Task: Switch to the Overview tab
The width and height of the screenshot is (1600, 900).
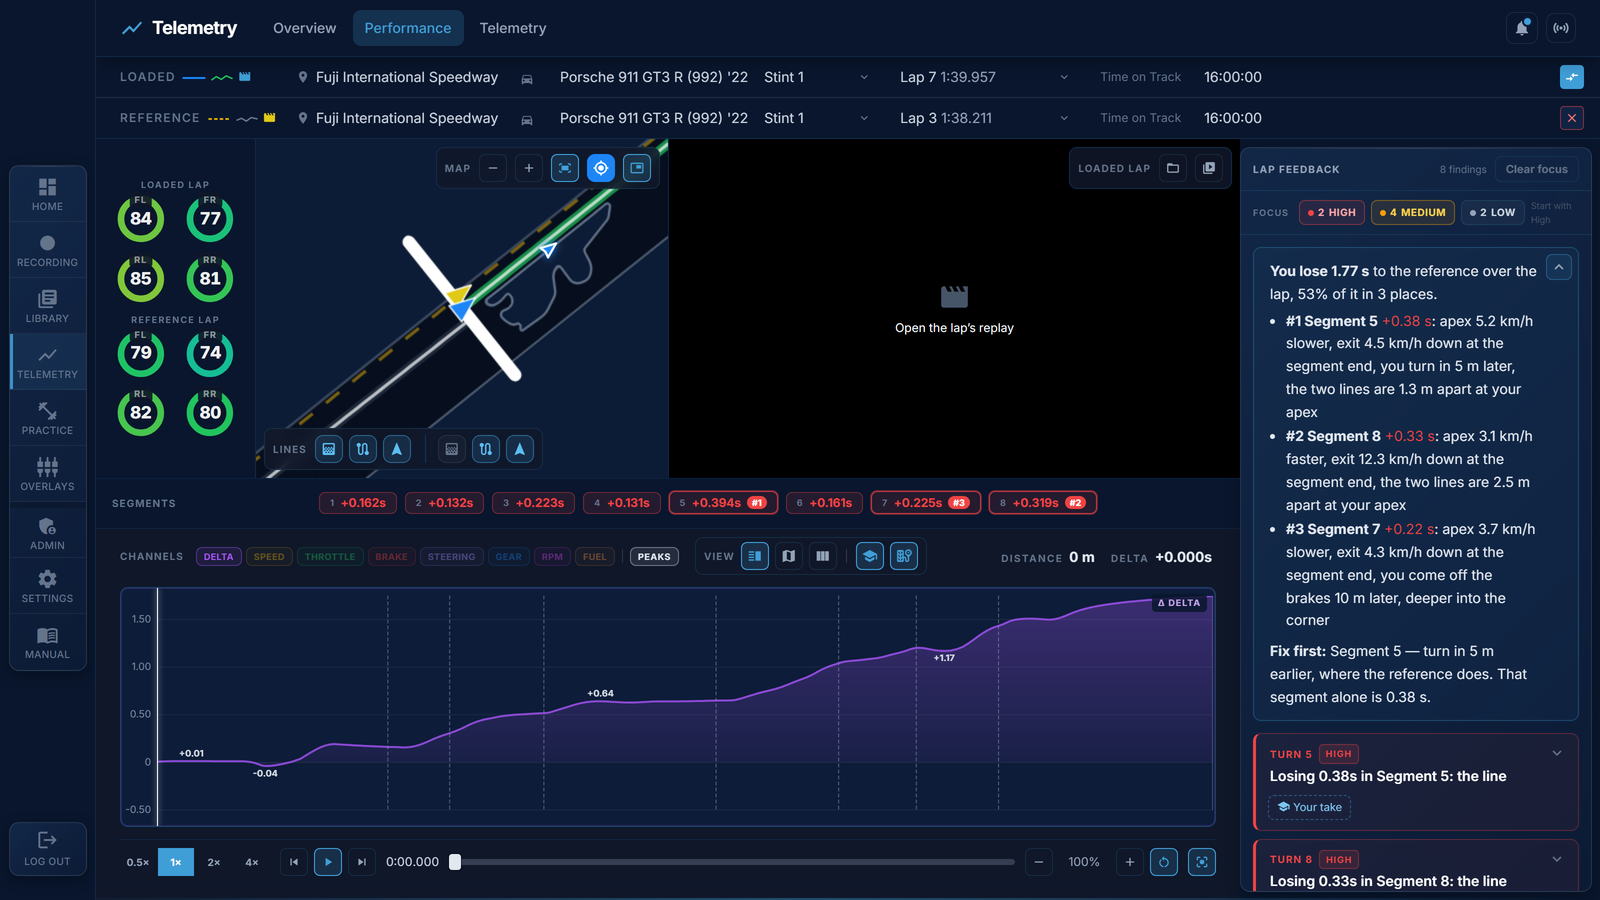Action: pos(305,28)
